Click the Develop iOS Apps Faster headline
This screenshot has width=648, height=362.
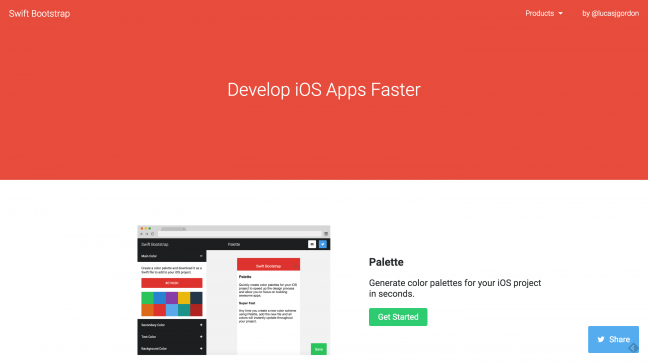[x=324, y=90]
